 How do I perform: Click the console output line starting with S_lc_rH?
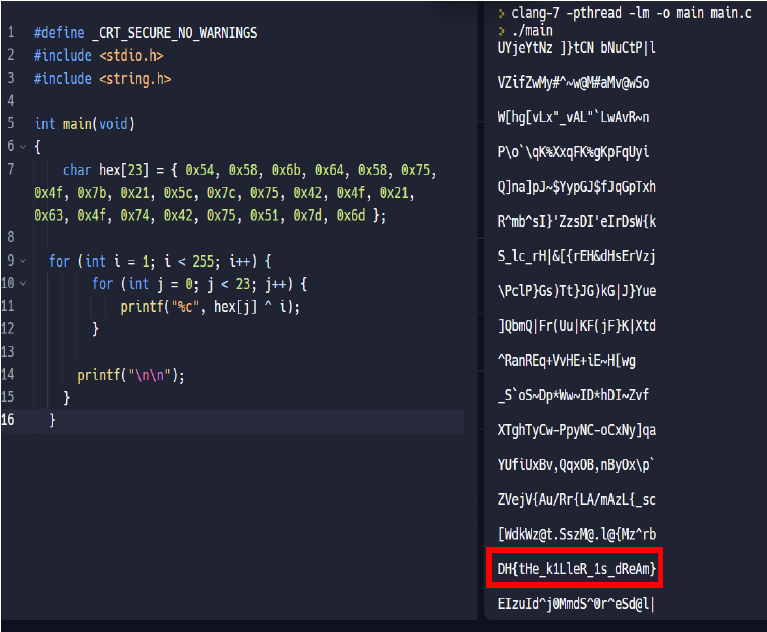point(576,256)
